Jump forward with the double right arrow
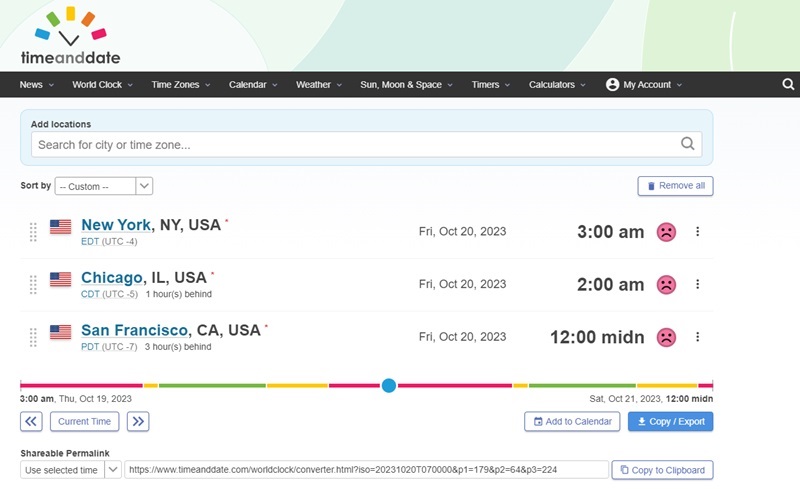Image resolution: width=800 pixels, height=489 pixels. tap(139, 421)
